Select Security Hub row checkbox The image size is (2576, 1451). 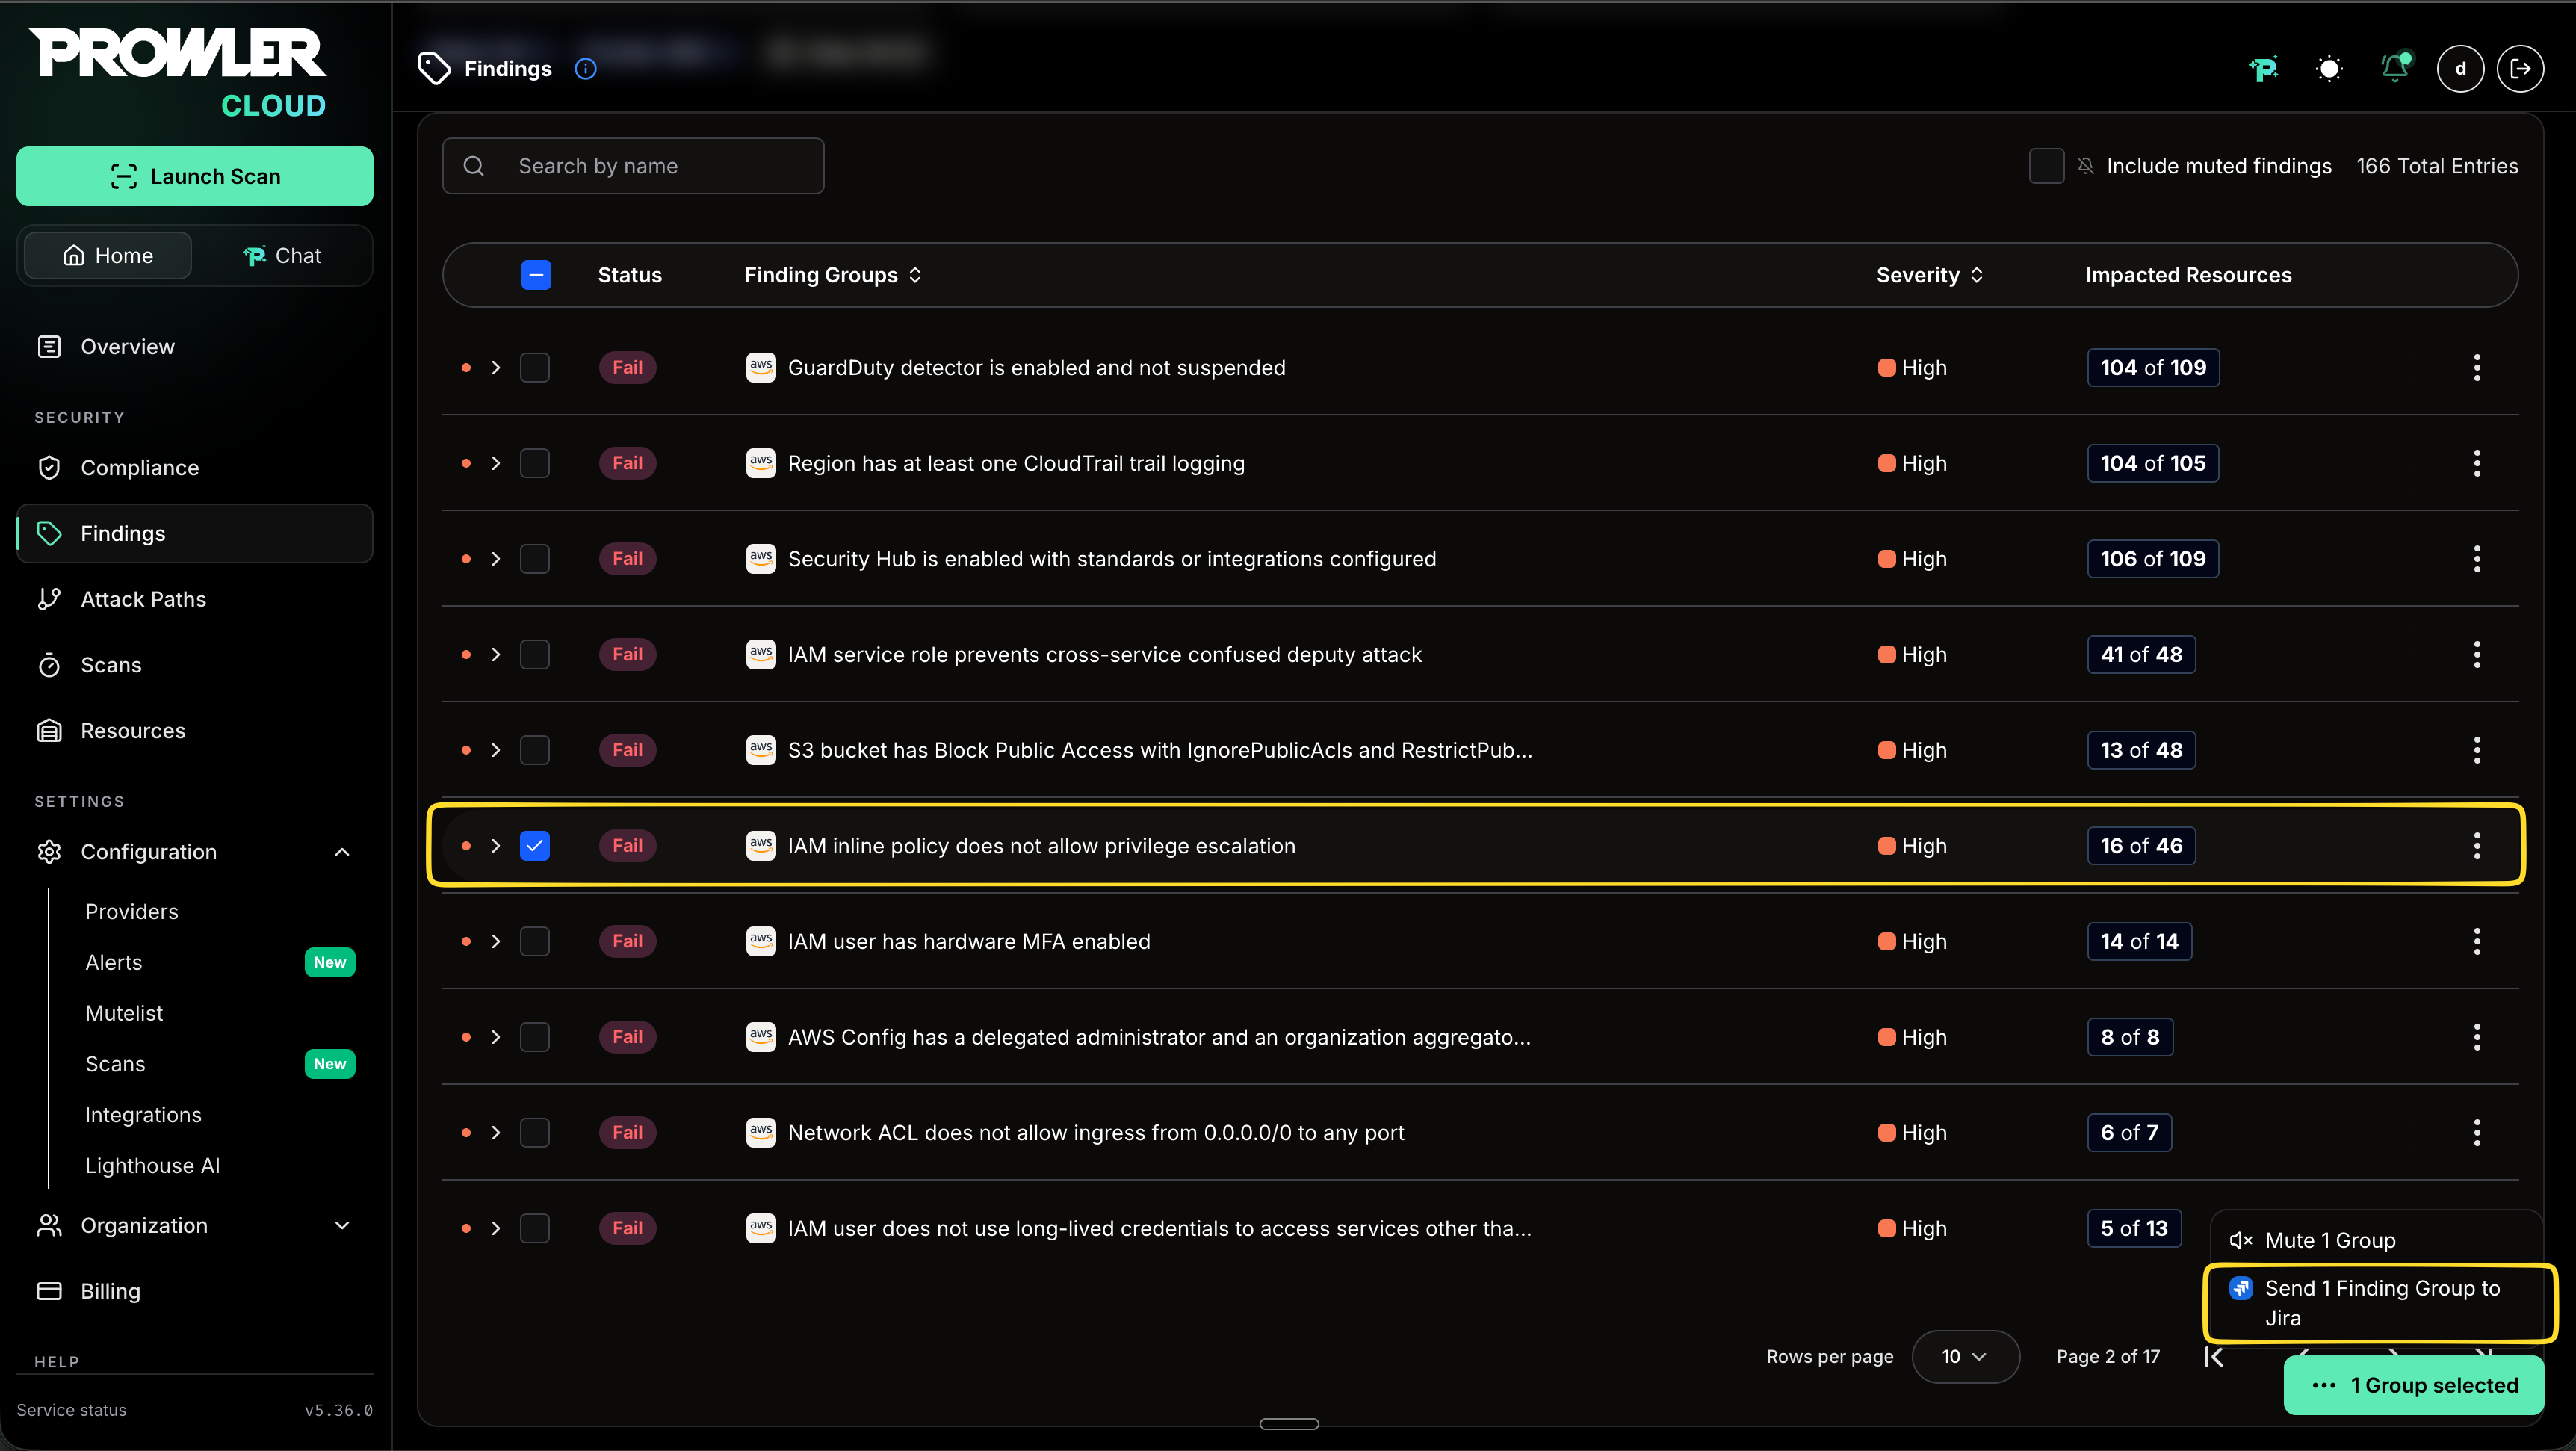point(535,559)
